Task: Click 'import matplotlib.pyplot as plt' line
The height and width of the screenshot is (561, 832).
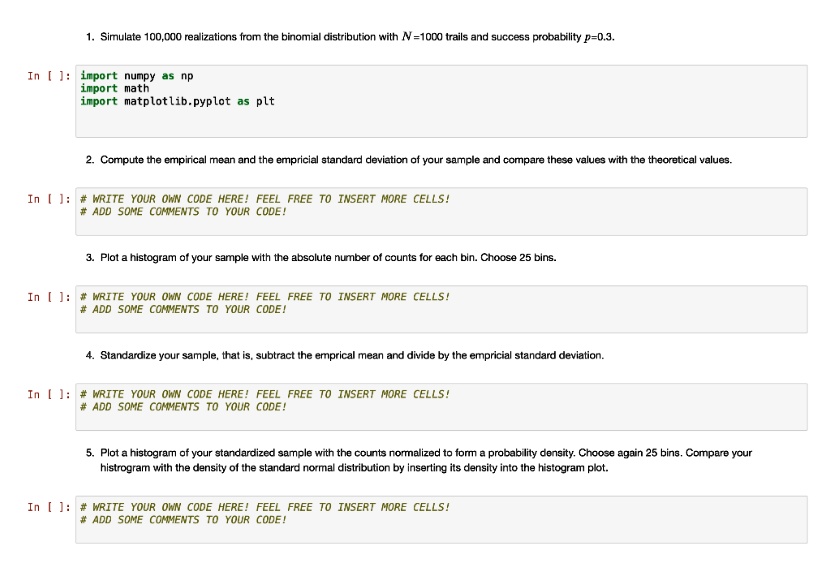Action: [178, 101]
